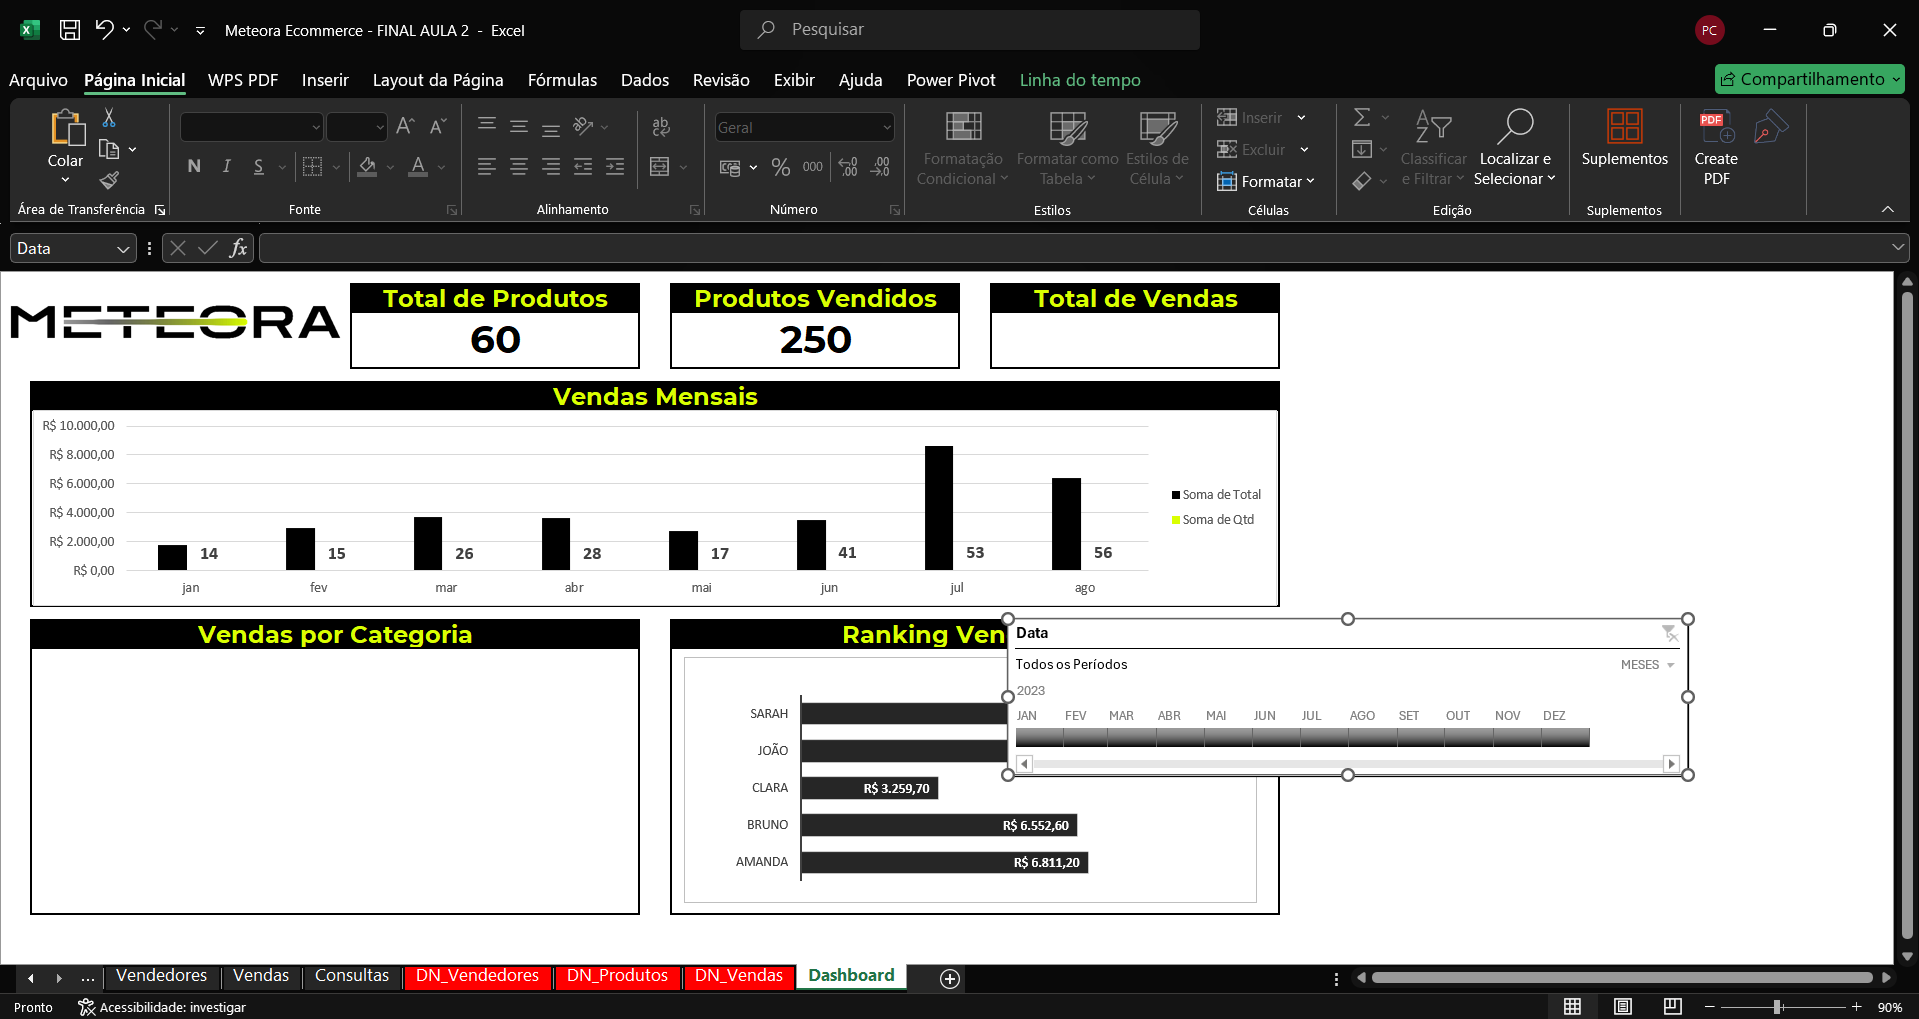This screenshot has height=1019, width=1919.
Task: Toggle align right
Action: pyautogui.click(x=551, y=167)
